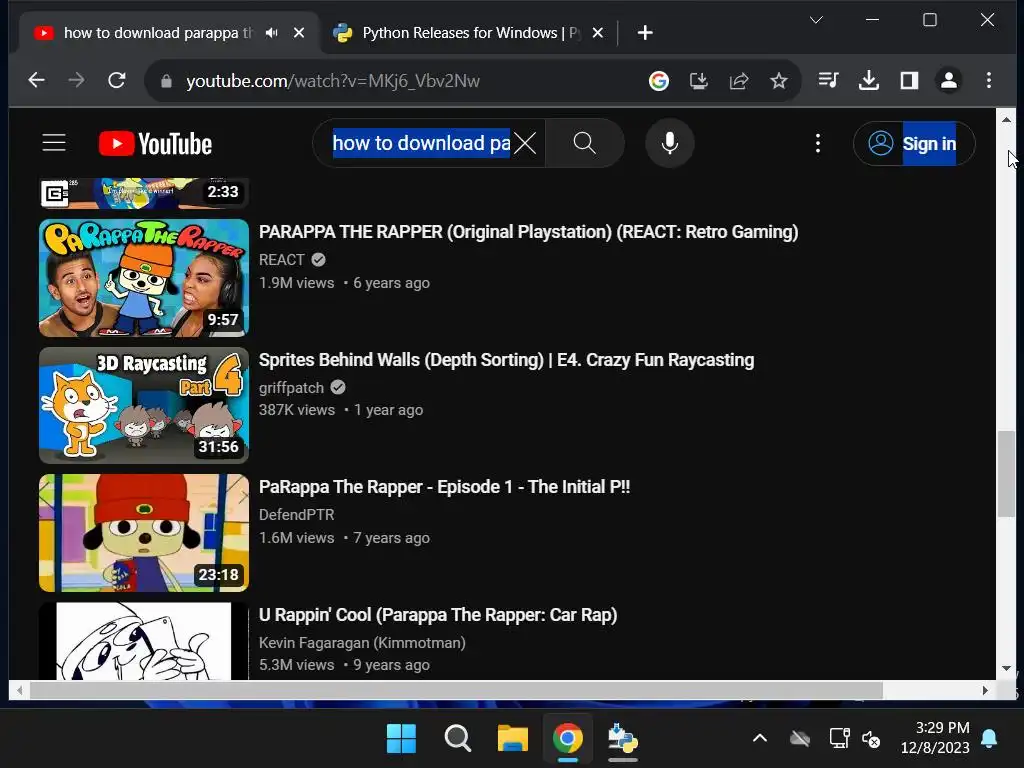The image size is (1024, 768).
Task: Click the 23:18 PaRappa episode thumbnail
Action: pyautogui.click(x=144, y=533)
